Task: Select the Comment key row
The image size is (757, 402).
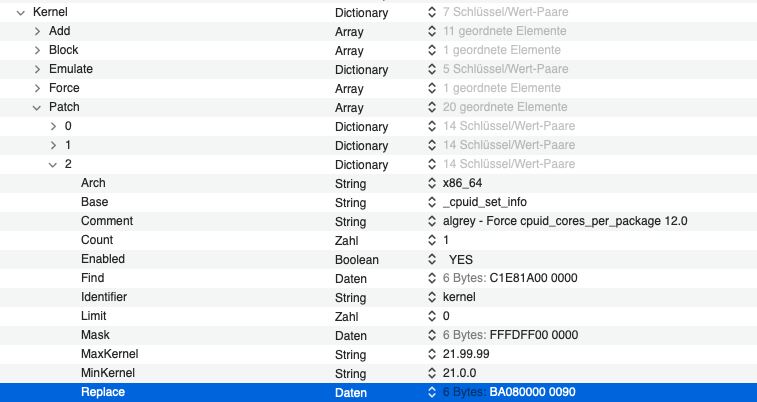Action: pos(107,221)
